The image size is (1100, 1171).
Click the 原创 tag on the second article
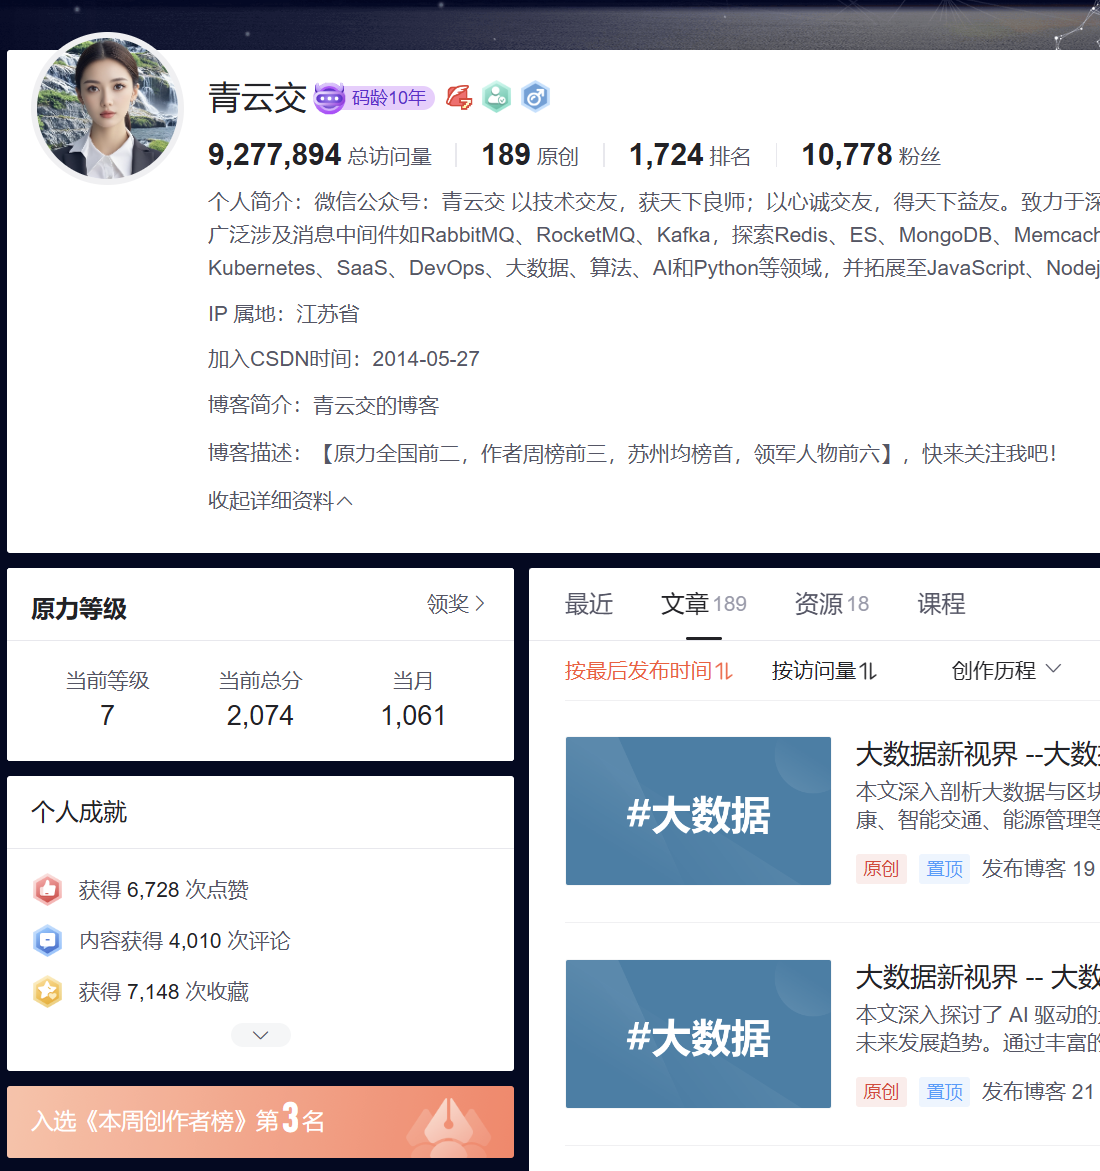pyautogui.click(x=881, y=1092)
